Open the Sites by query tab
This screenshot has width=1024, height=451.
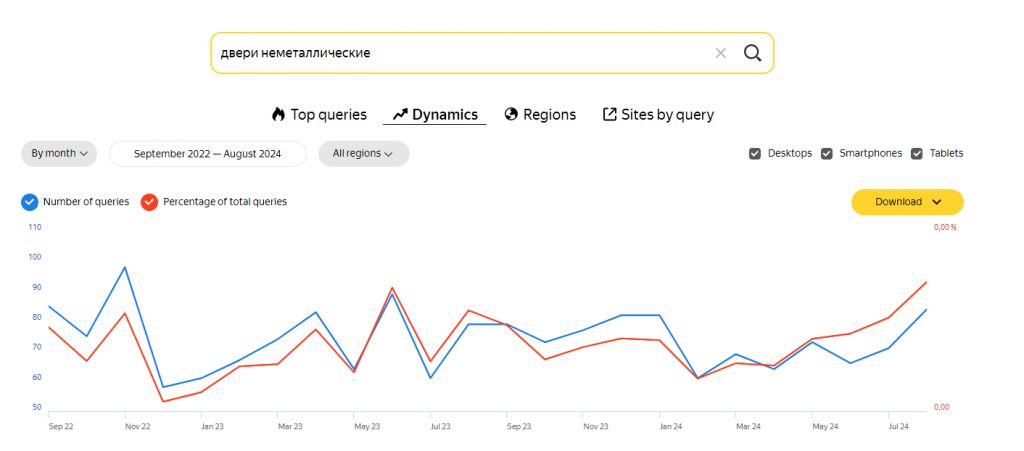tap(658, 115)
